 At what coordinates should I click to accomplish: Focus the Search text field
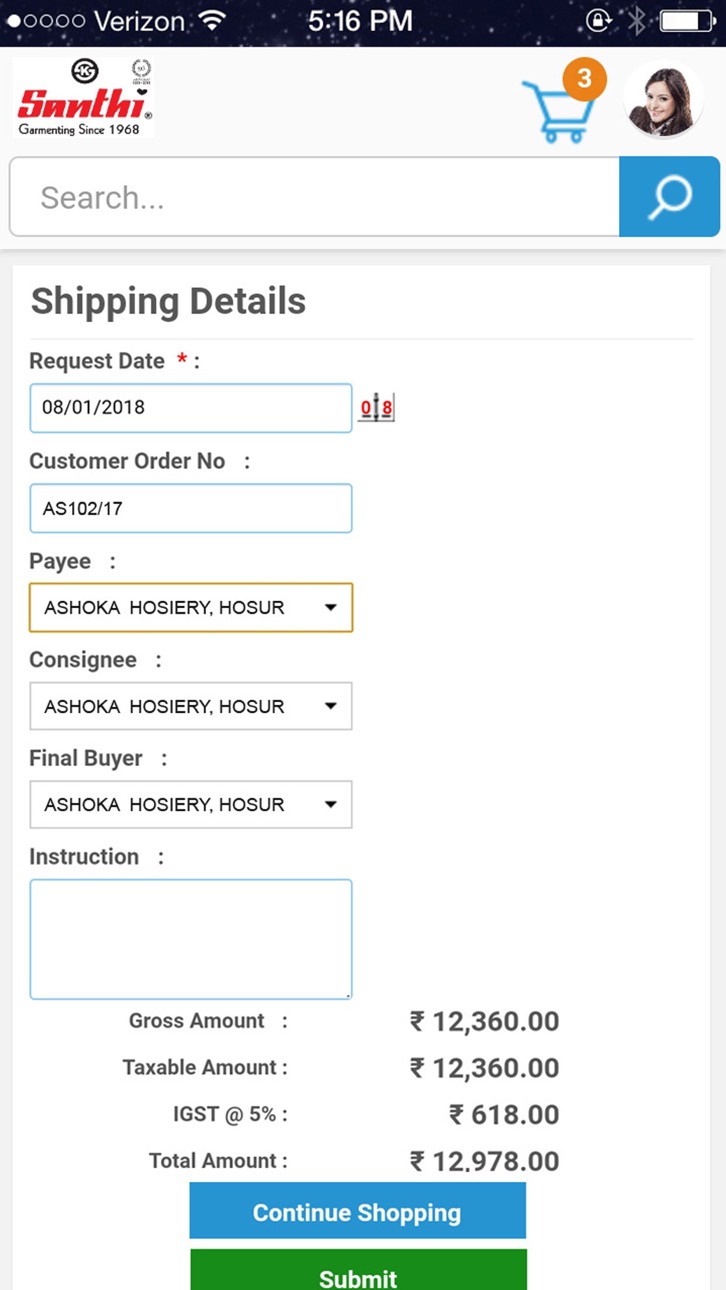pos(314,197)
